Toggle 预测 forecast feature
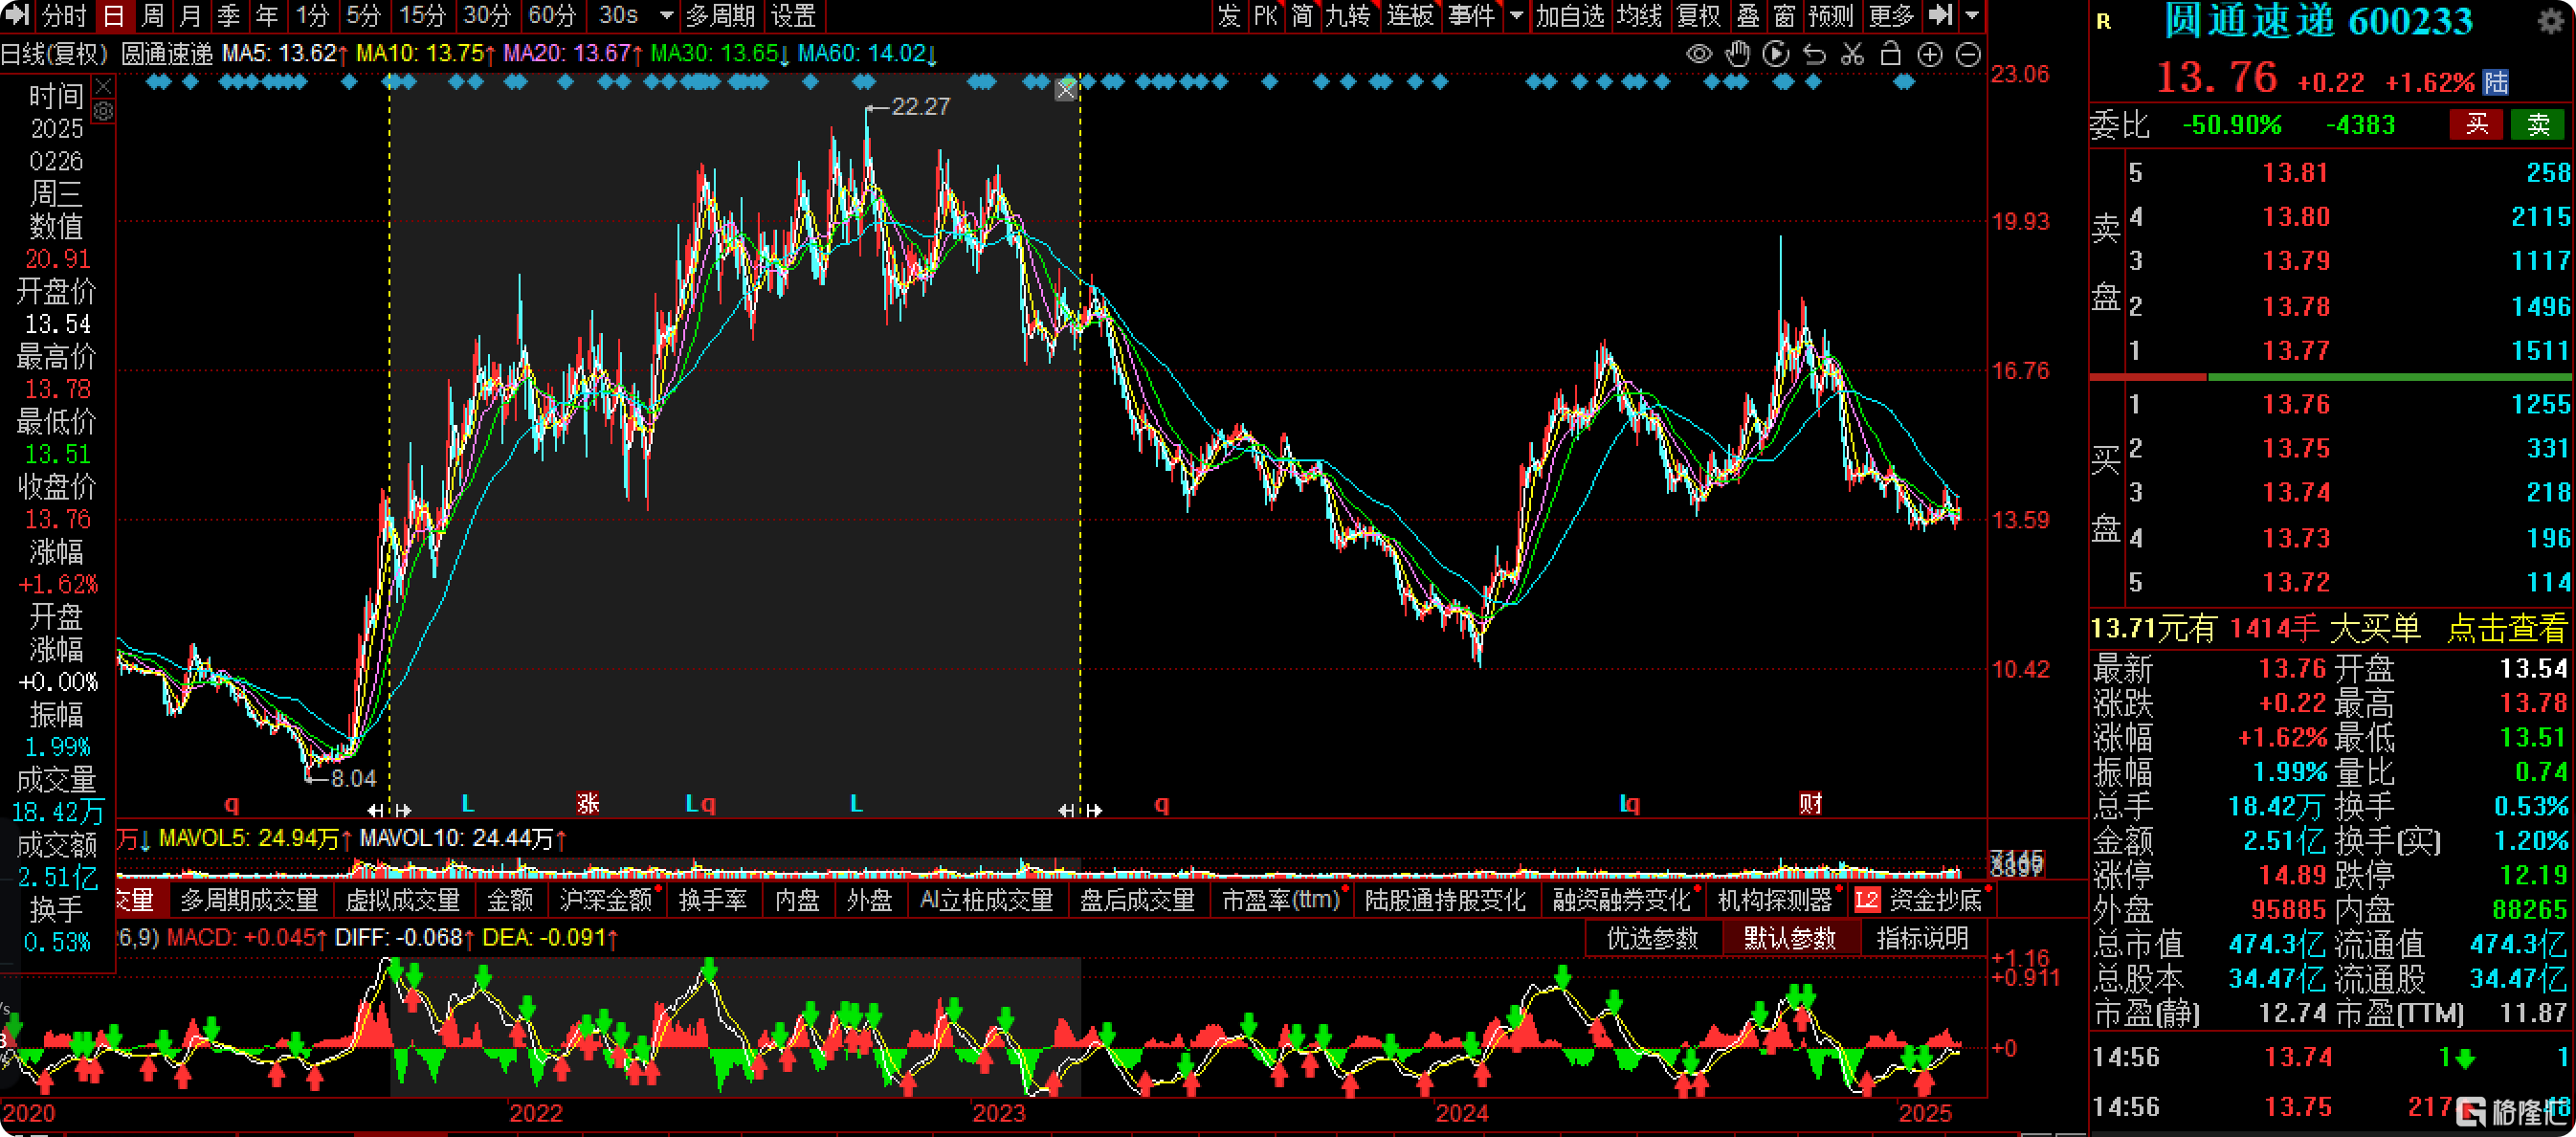The image size is (2576, 1137). [1831, 15]
